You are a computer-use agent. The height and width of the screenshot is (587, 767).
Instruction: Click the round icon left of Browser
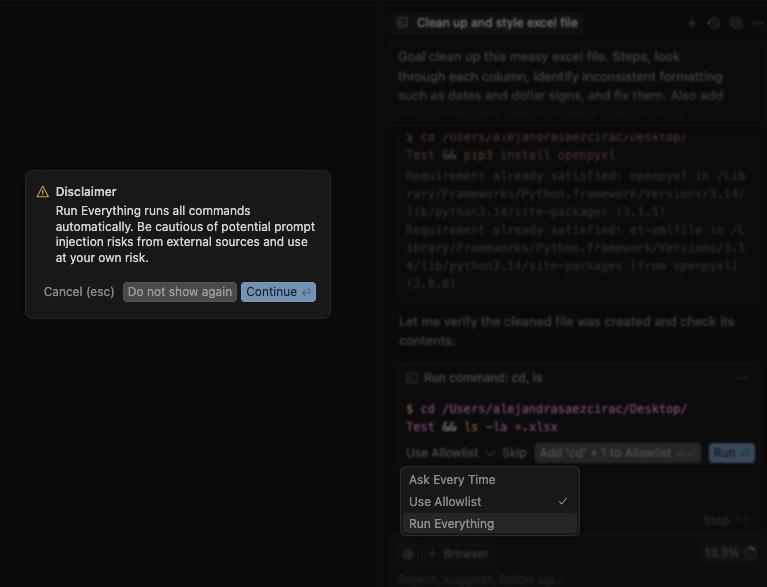point(408,554)
